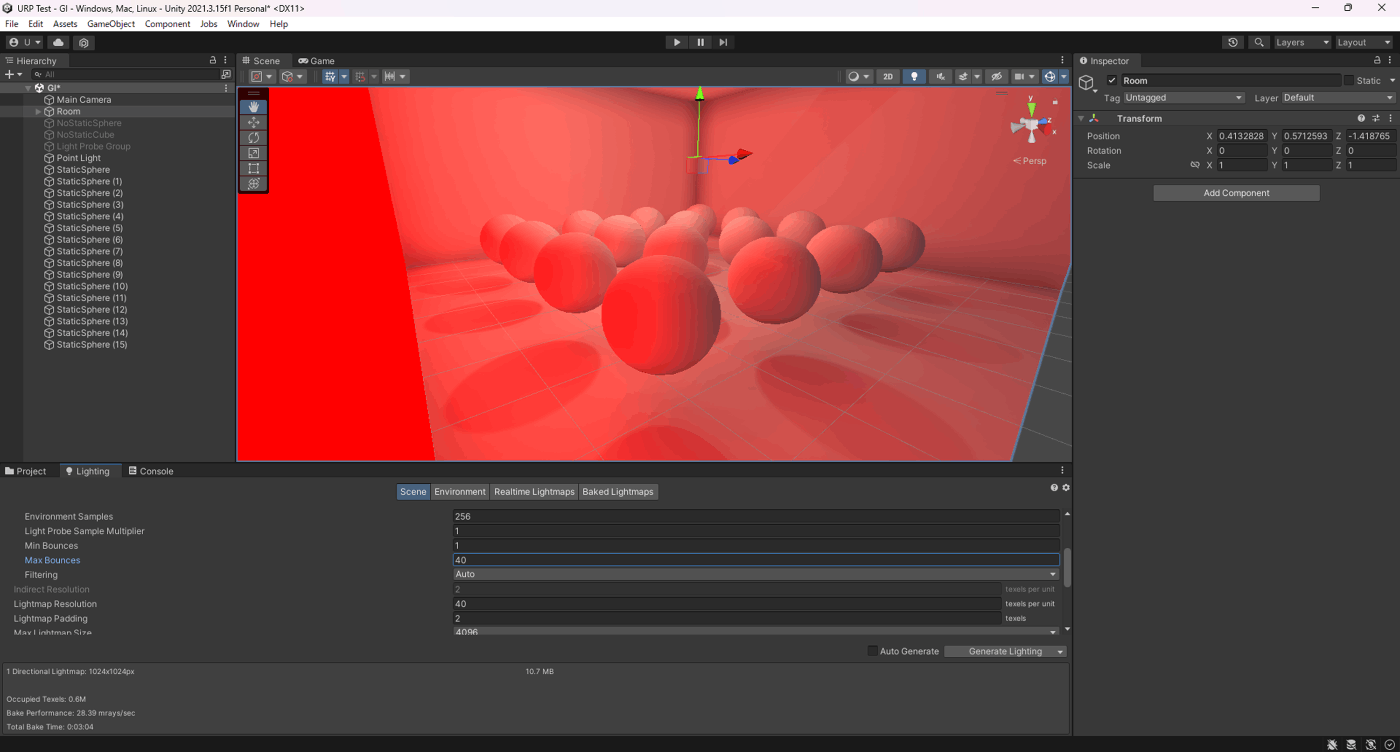The height and width of the screenshot is (752, 1400).
Task: Collapse the GI scene in Hierarchy
Action: click(28, 88)
